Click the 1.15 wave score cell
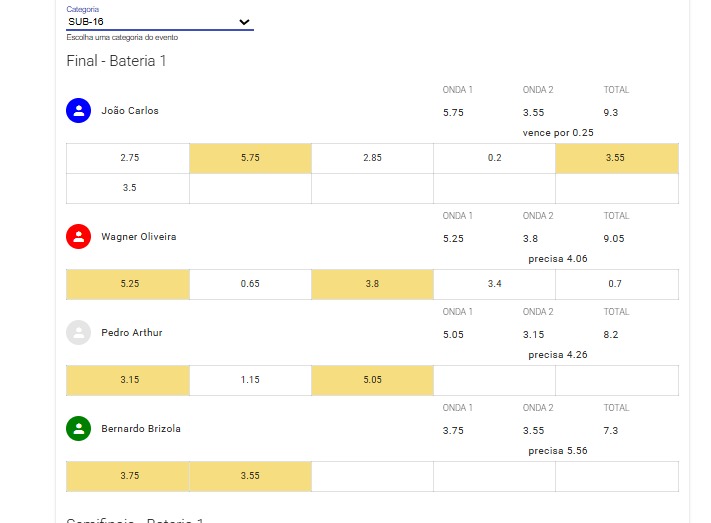Image resolution: width=711 pixels, height=523 pixels. coord(250,380)
